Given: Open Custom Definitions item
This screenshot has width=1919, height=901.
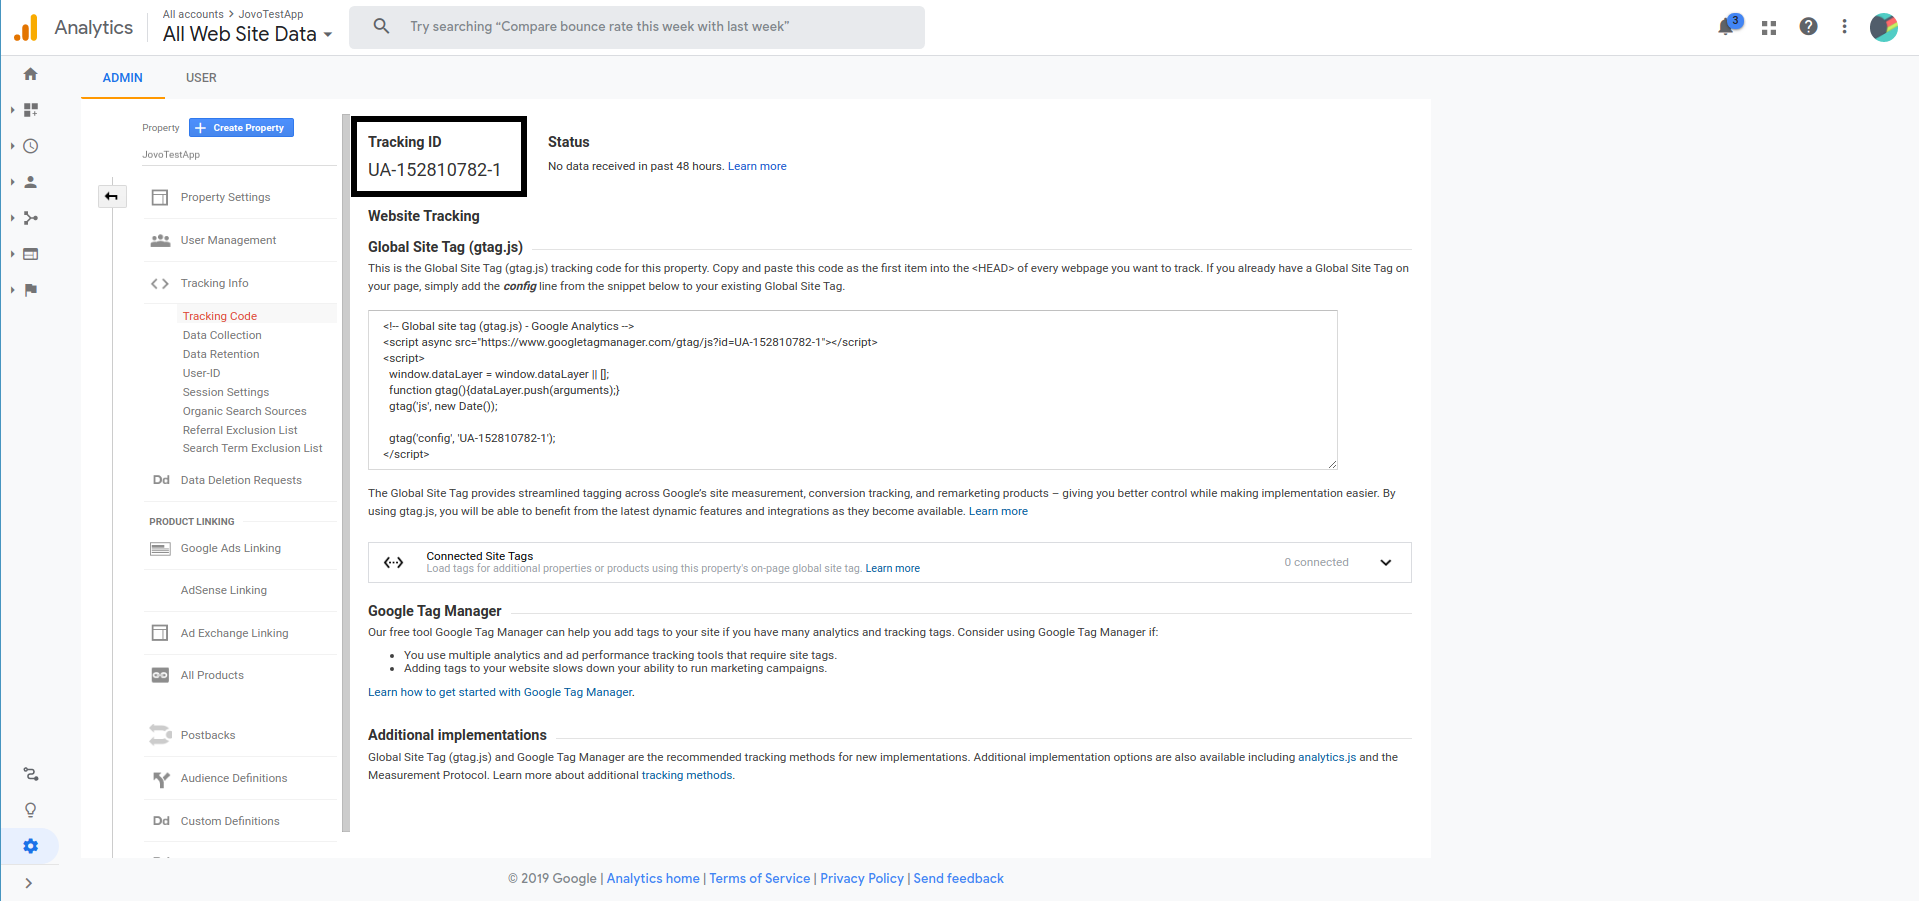Looking at the screenshot, I should coord(230,821).
